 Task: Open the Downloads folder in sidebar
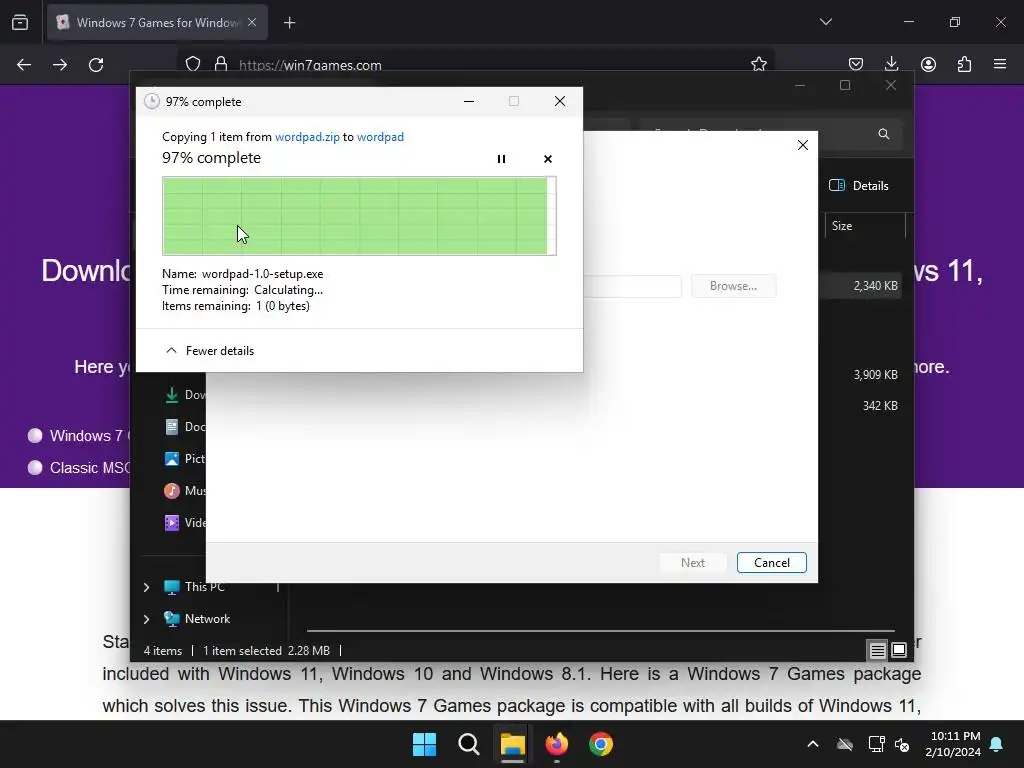point(185,394)
